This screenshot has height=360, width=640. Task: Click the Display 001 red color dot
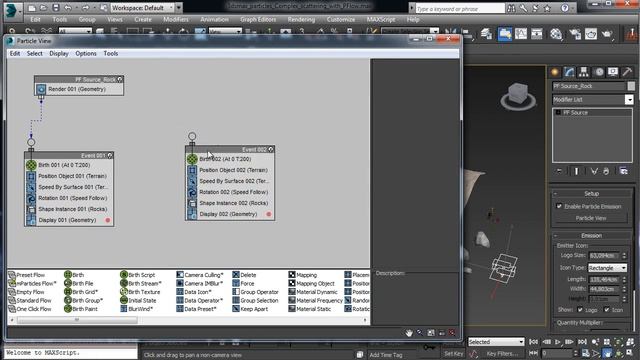tap(108, 220)
